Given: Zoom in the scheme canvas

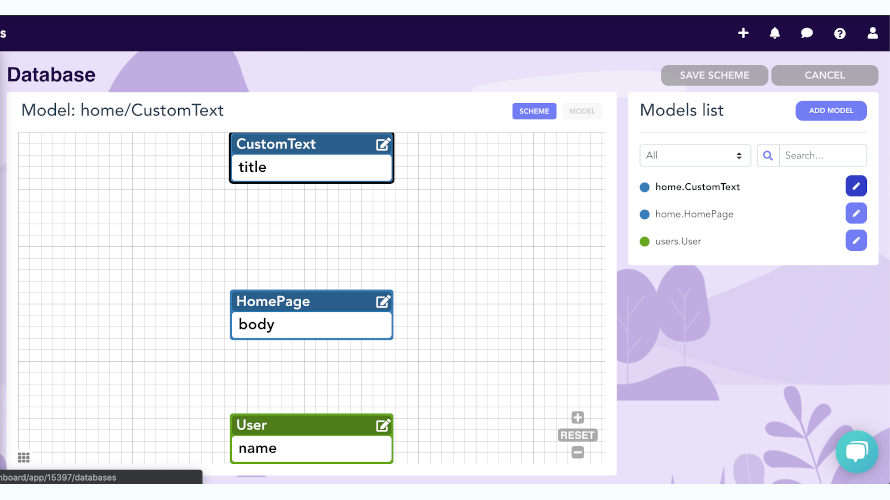Looking at the screenshot, I should 578,418.
